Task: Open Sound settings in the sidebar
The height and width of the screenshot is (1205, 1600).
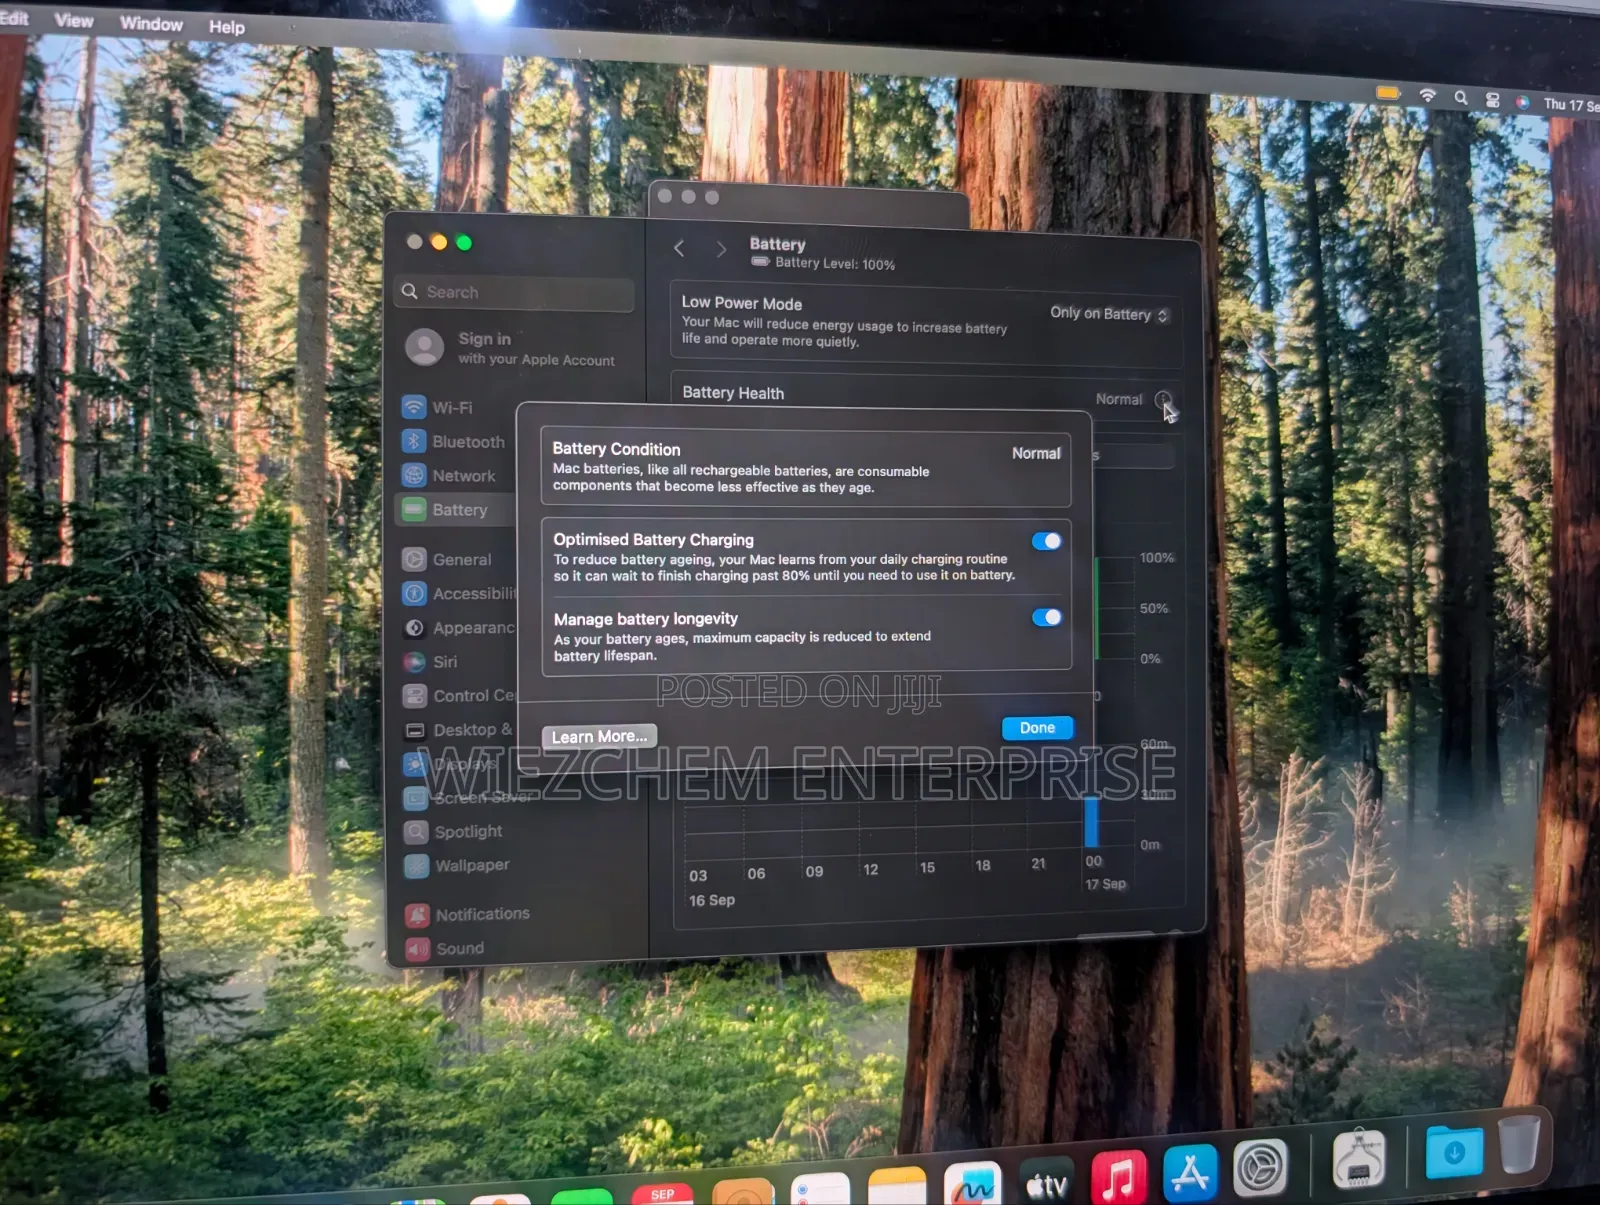Action: coord(445,948)
